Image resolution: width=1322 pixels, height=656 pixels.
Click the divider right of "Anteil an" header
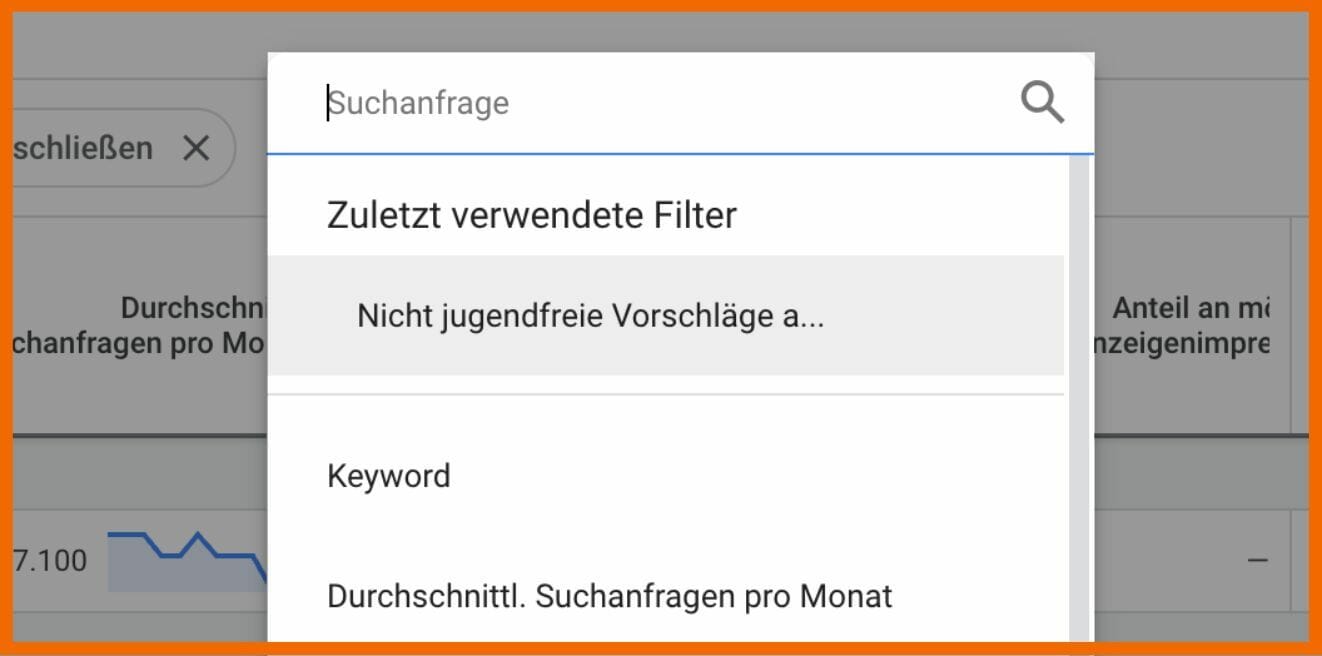[x=1292, y=325]
